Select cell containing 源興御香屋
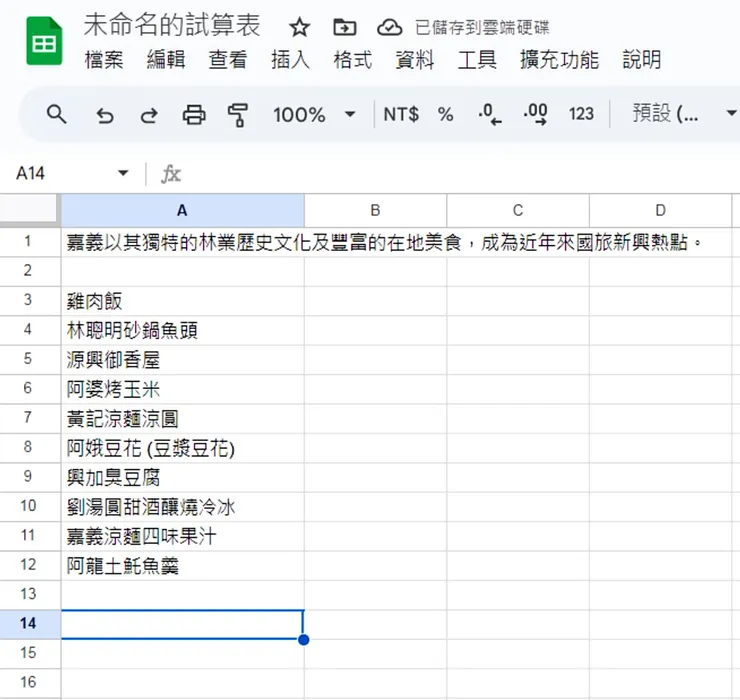740x700 pixels. point(183,360)
